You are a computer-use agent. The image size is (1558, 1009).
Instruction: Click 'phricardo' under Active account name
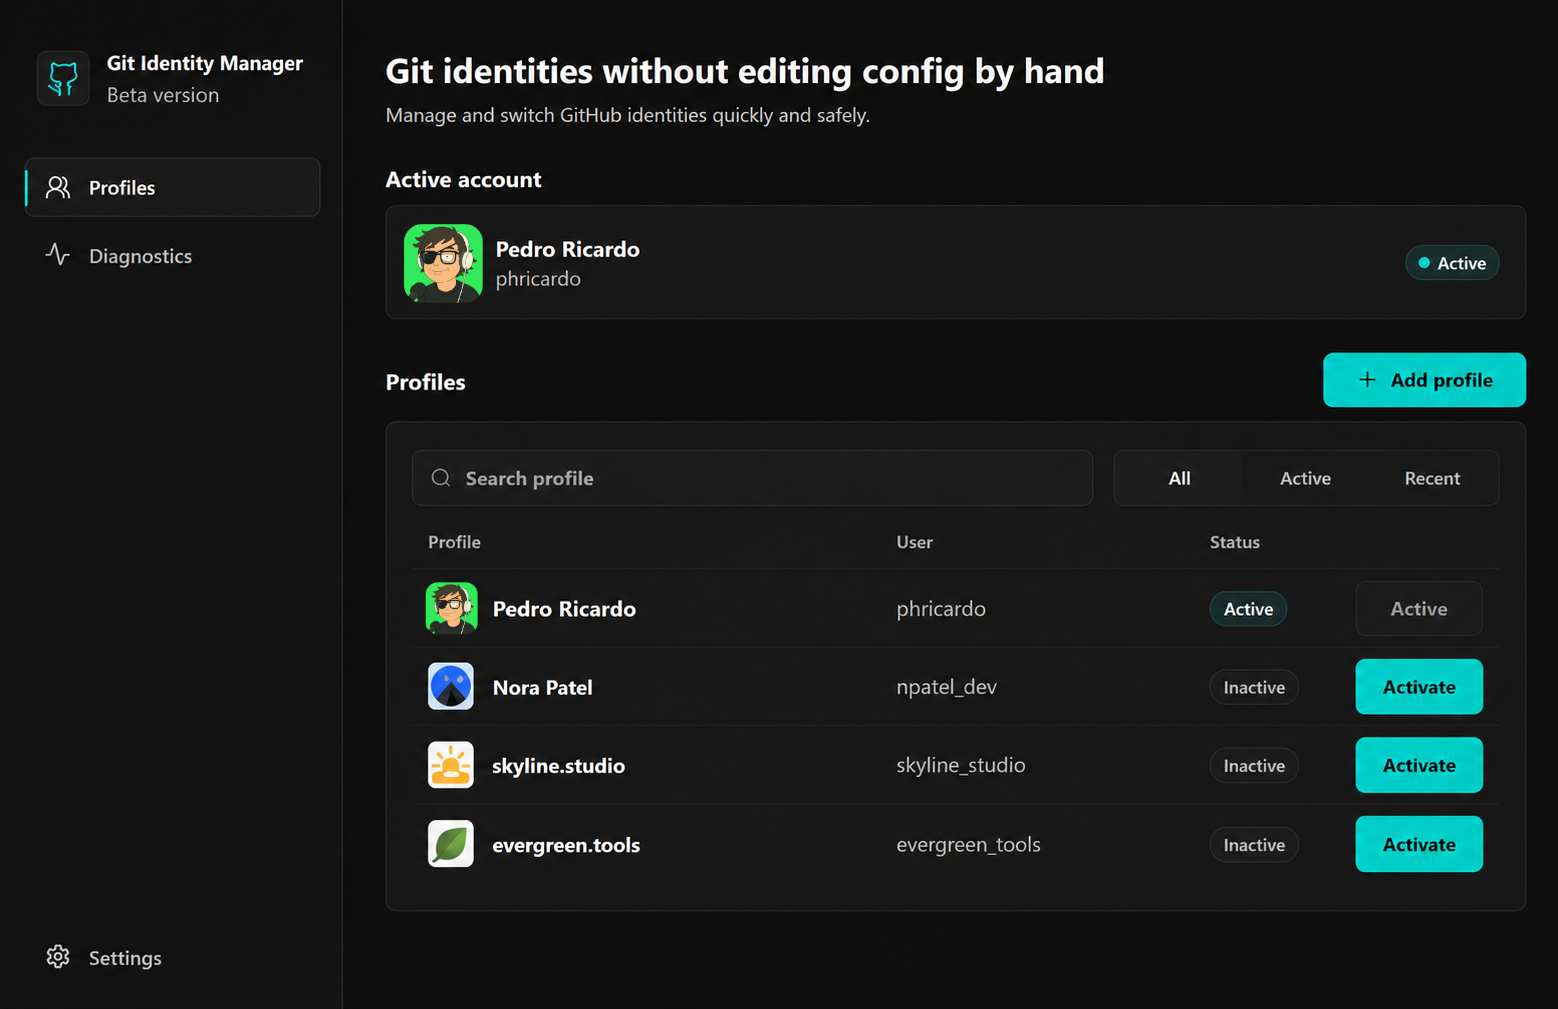click(x=538, y=279)
